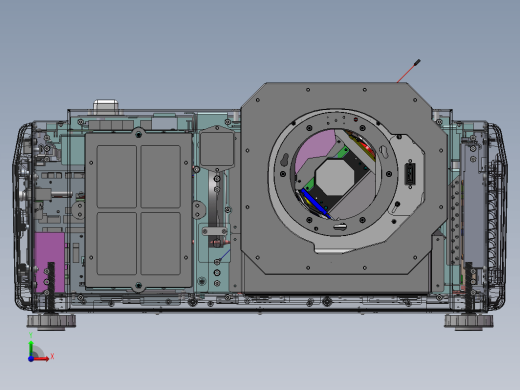This screenshot has height=390, width=520.
Task: Click the bottom center screw of cover plate
Action: point(139,286)
